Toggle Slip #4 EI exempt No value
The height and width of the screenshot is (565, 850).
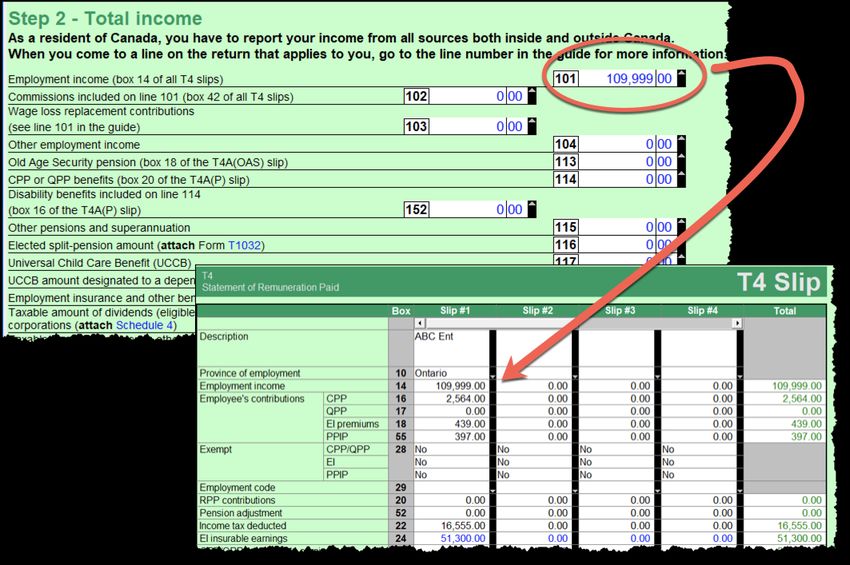pos(698,462)
